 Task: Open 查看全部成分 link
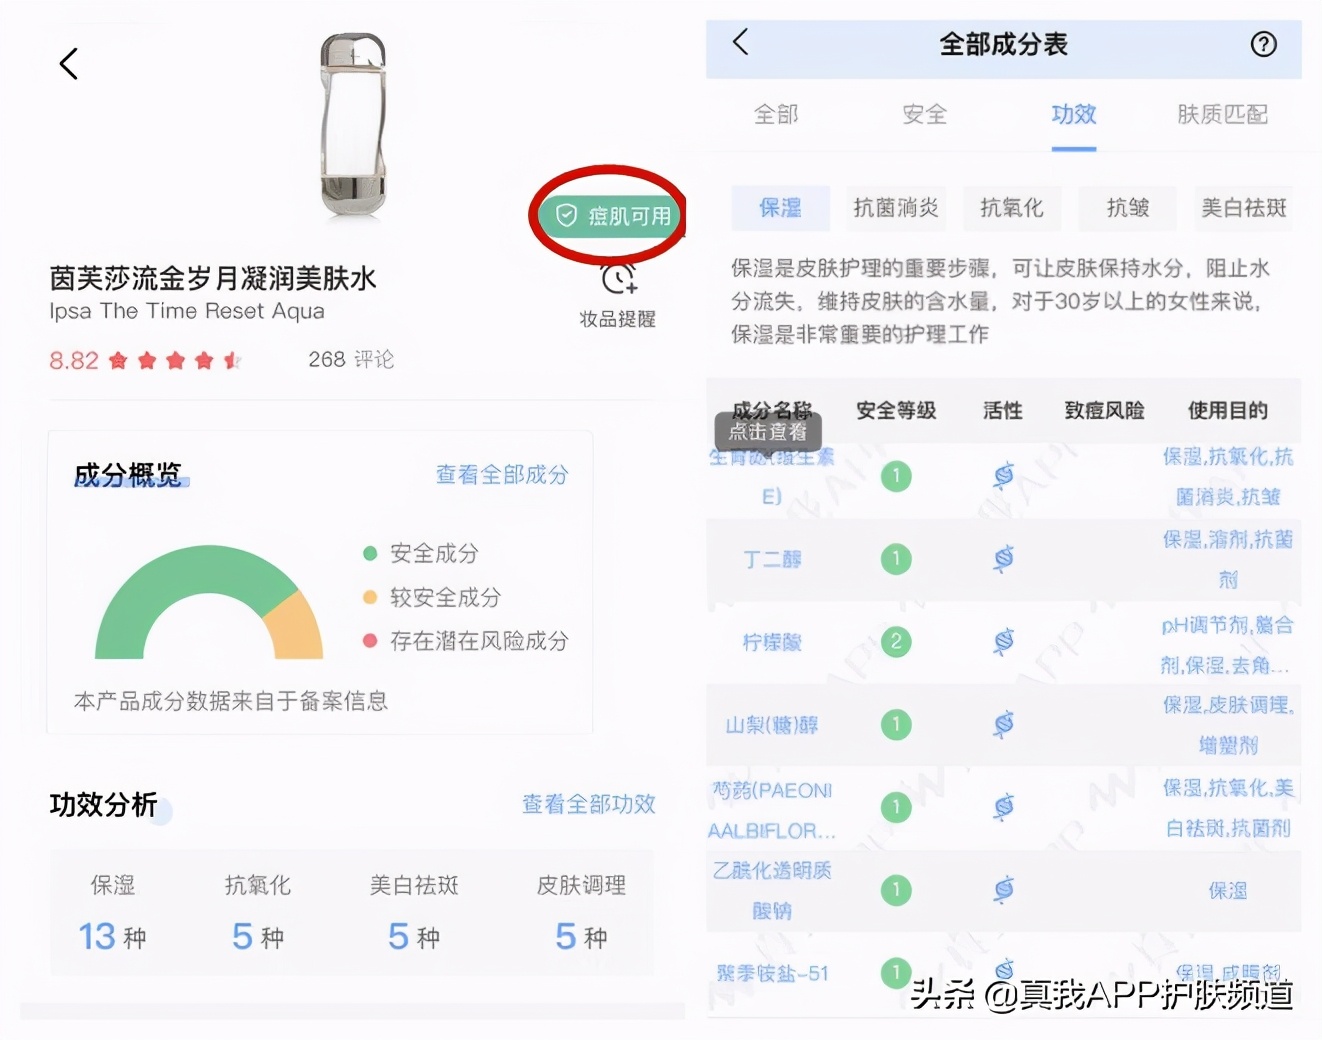pos(501,475)
